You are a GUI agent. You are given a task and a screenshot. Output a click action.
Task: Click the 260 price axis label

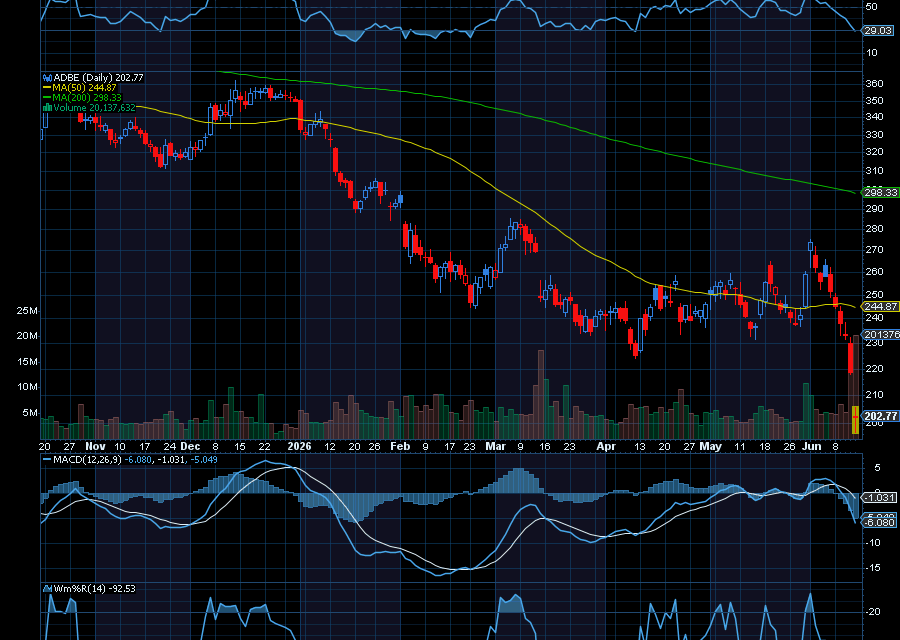tap(874, 272)
